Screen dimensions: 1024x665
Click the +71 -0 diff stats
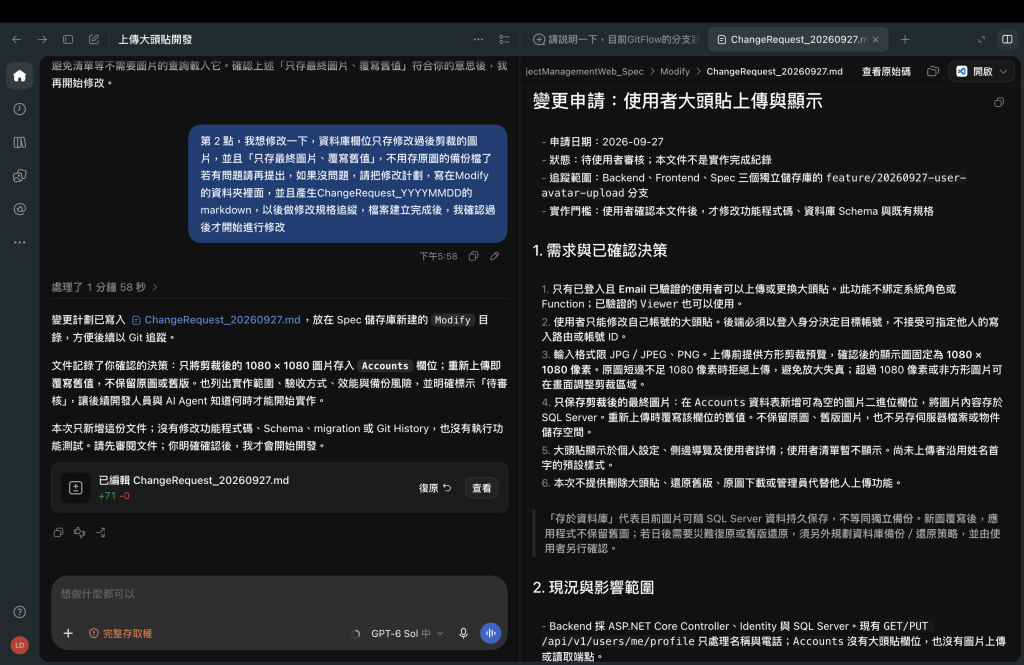point(114,496)
